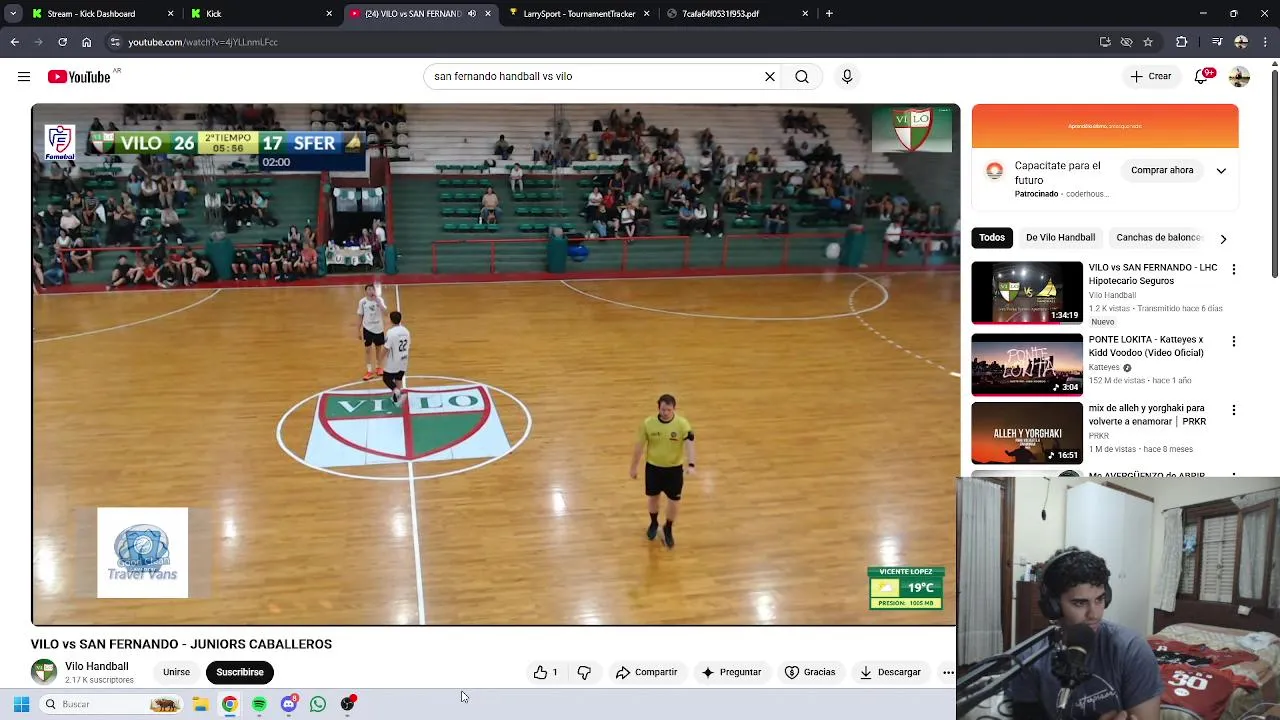Mute the tab via speaker icon
1280x720 pixels.
[x=472, y=13]
